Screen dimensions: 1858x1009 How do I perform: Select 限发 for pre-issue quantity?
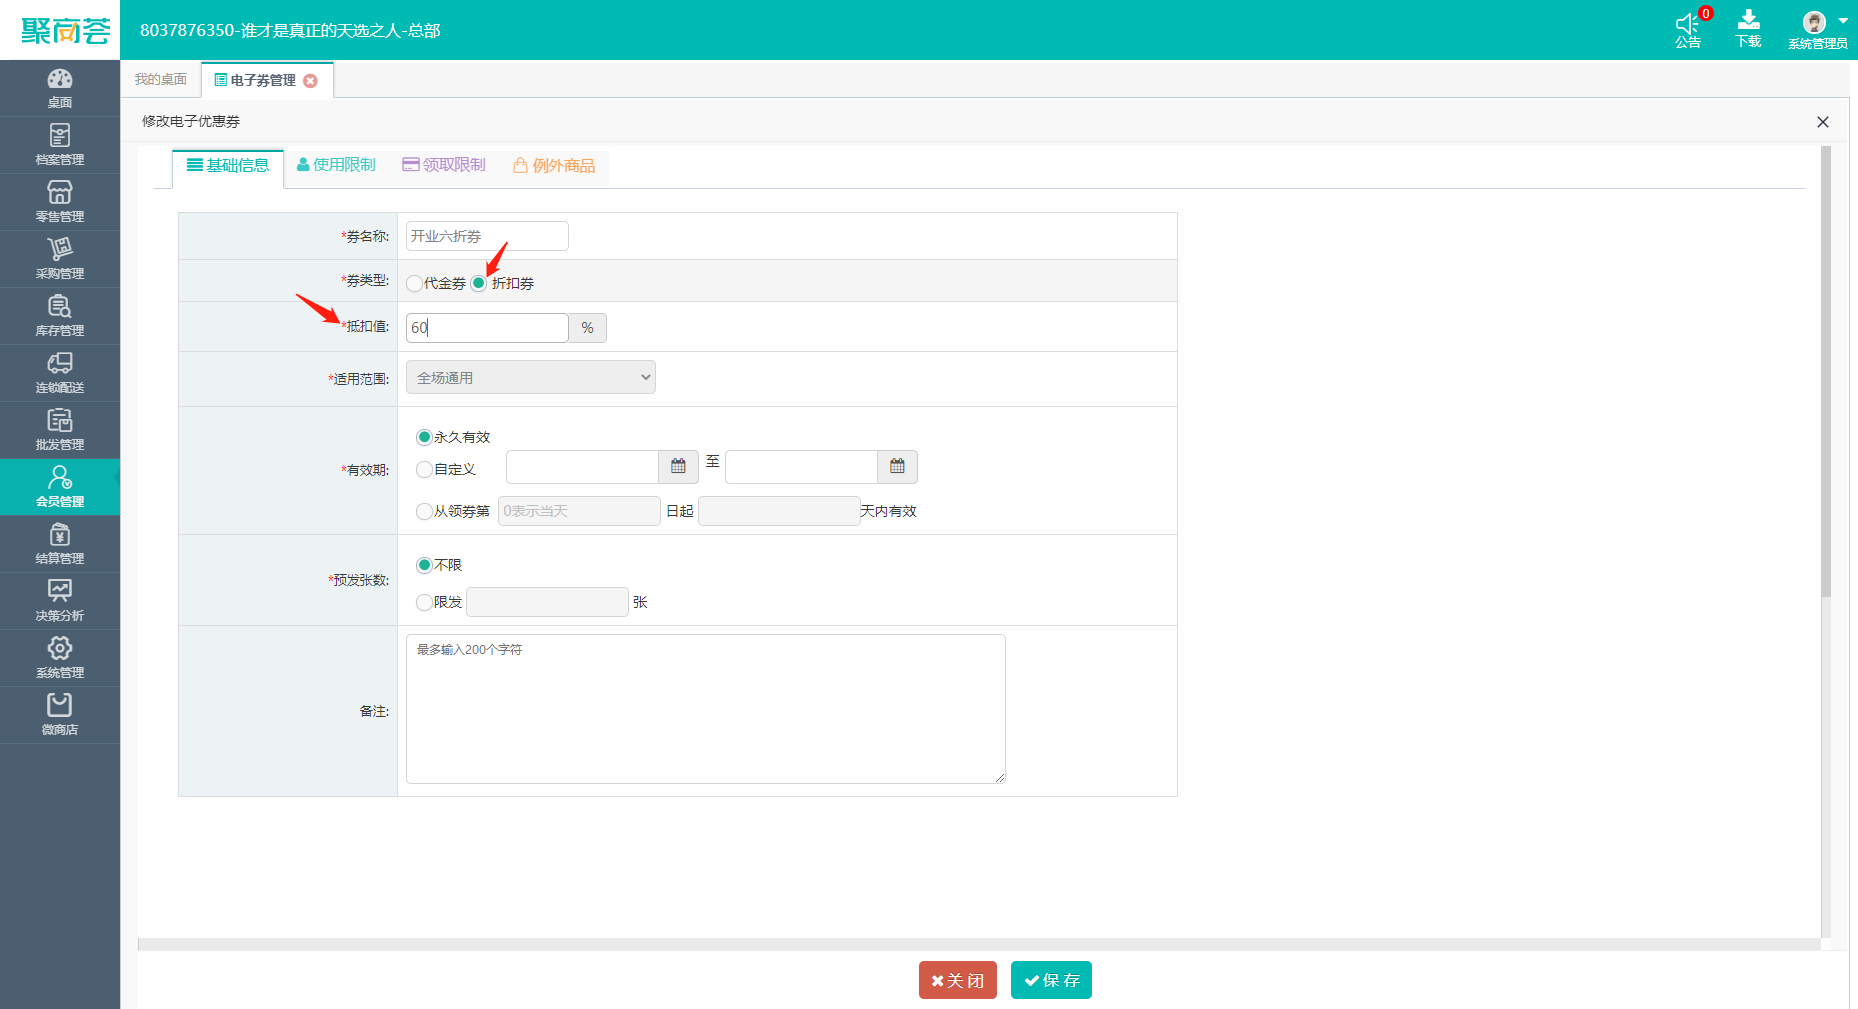tap(424, 602)
